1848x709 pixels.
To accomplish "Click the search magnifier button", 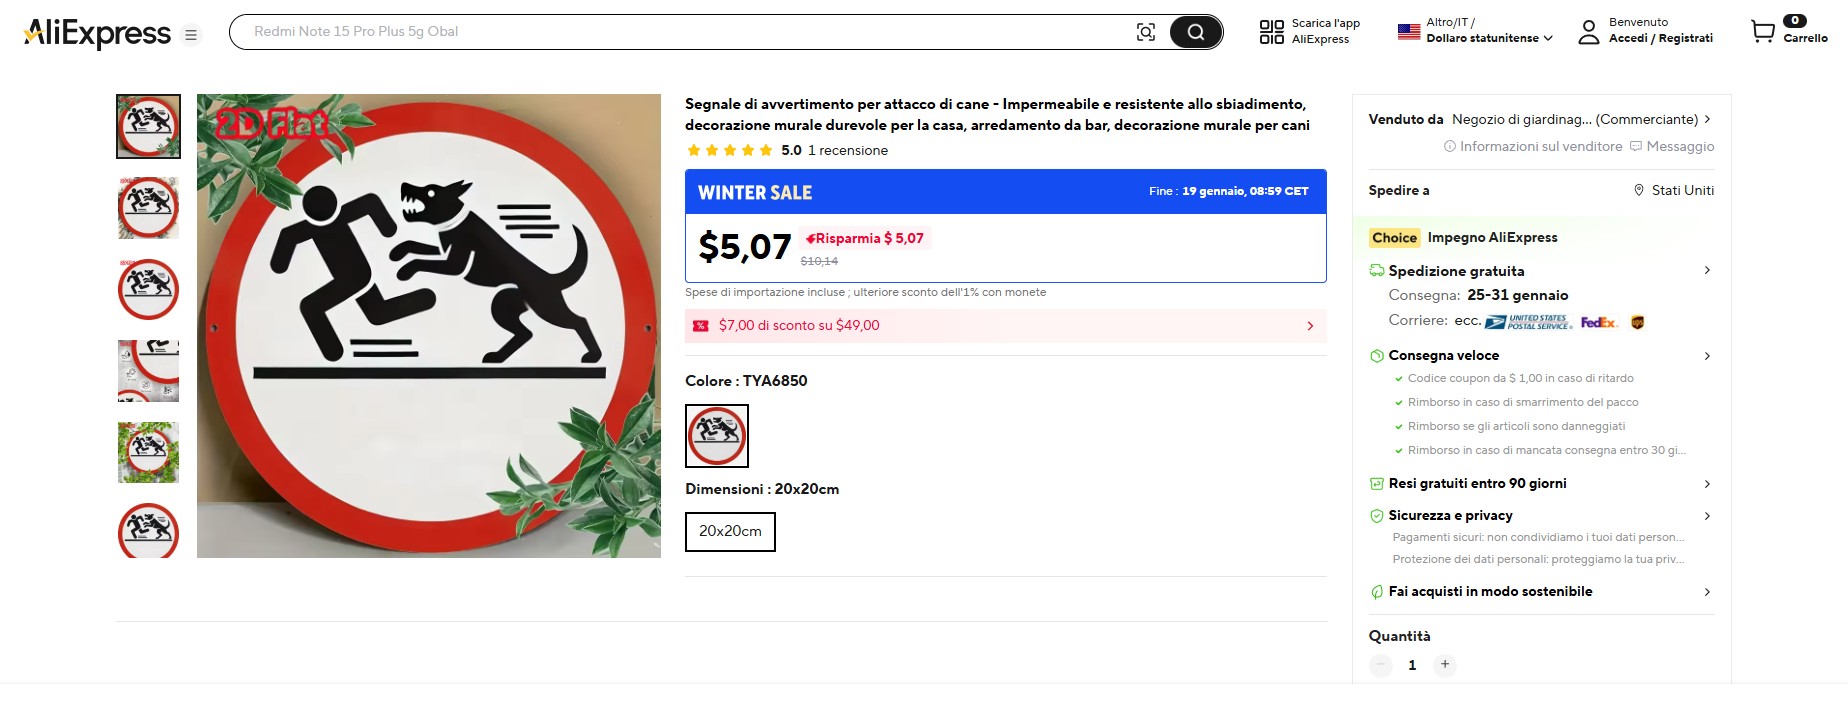I will click(1195, 32).
